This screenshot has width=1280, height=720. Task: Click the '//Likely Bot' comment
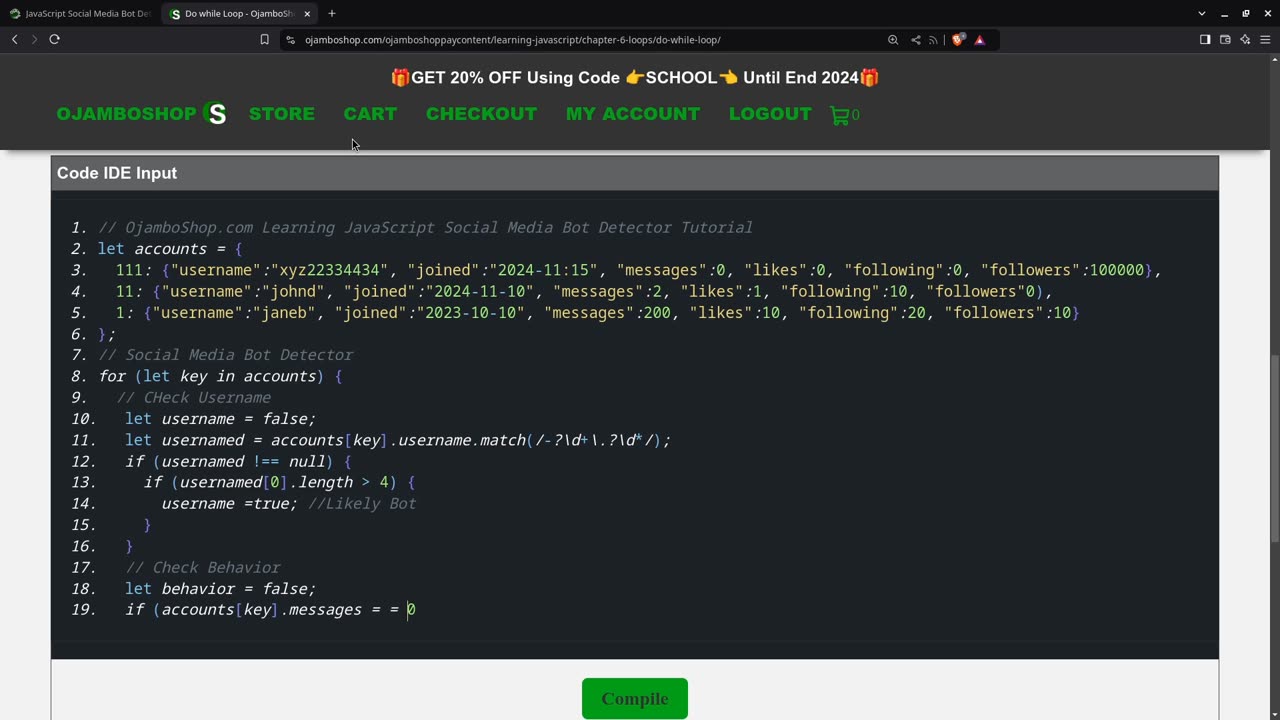[362, 503]
